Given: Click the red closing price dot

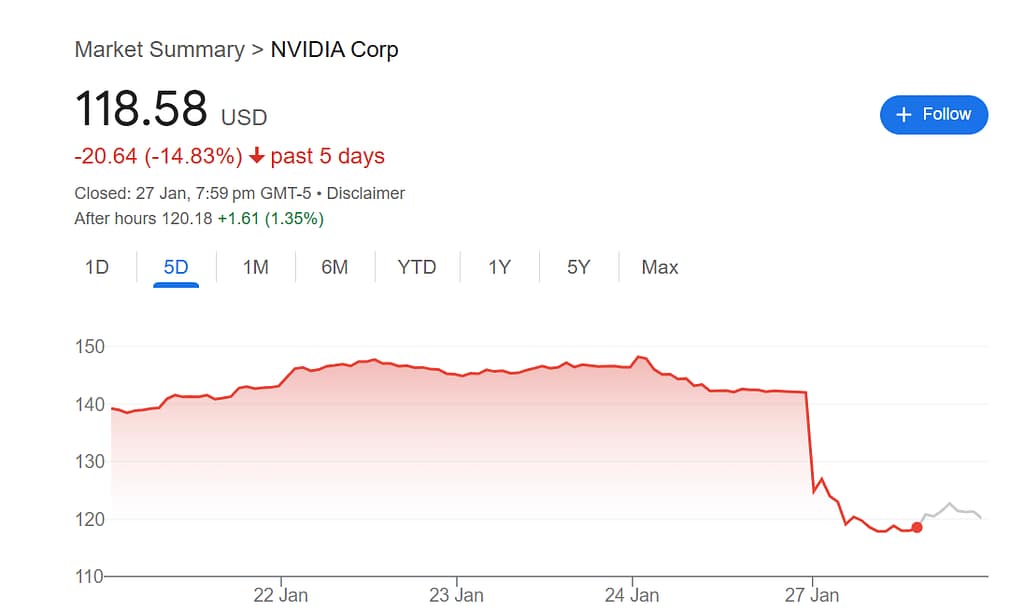Looking at the screenshot, I should [917, 527].
